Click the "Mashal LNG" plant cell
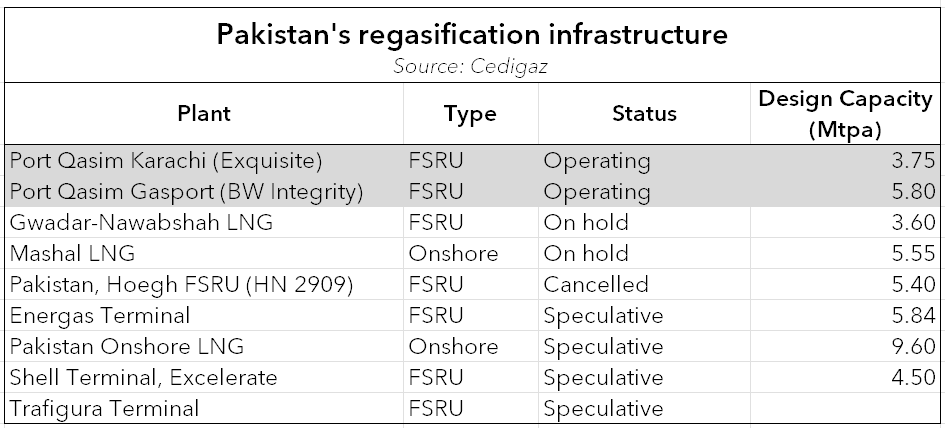The image size is (945, 428). pos(71,254)
